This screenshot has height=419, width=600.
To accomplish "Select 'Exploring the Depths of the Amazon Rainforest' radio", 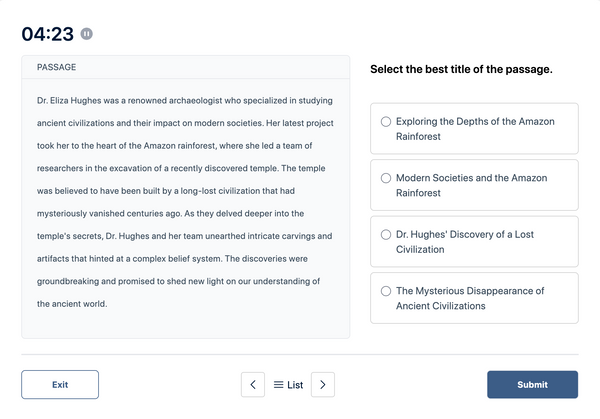I will click(x=386, y=121).
